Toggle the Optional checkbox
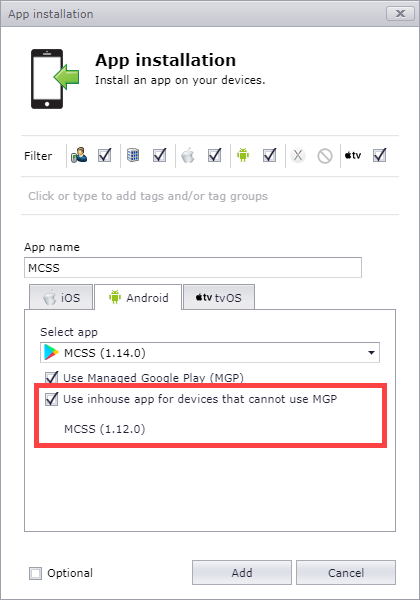Screen dimensions: 420x600 tap(36, 573)
